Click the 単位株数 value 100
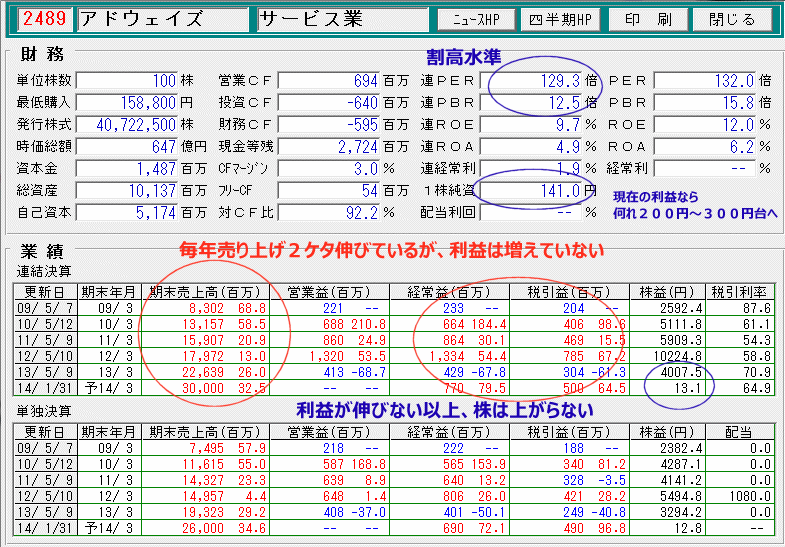Viewport: 785px width, 547px height. 127,81
